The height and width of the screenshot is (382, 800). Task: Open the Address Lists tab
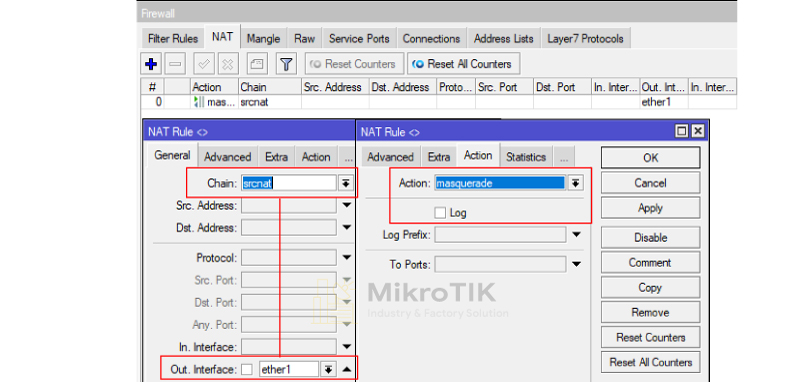(504, 39)
